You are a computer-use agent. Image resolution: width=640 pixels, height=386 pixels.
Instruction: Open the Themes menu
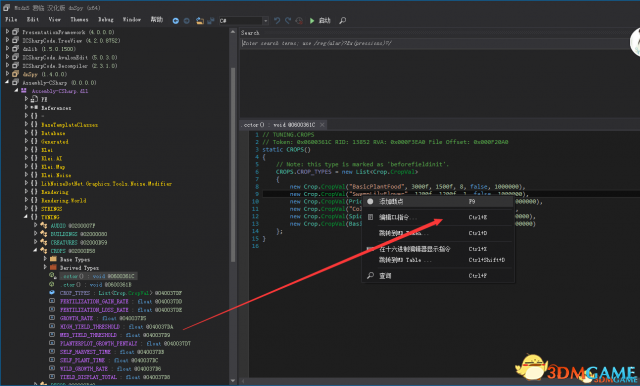(x=79, y=20)
